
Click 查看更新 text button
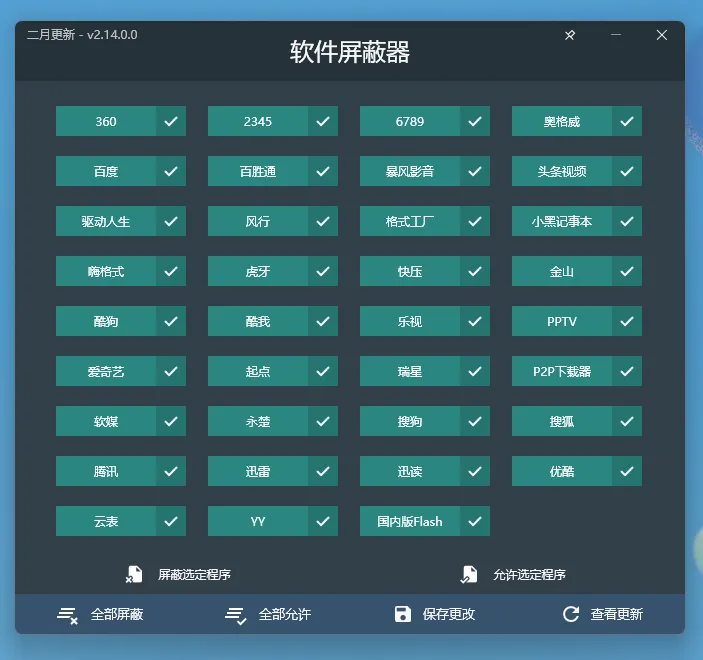617,614
